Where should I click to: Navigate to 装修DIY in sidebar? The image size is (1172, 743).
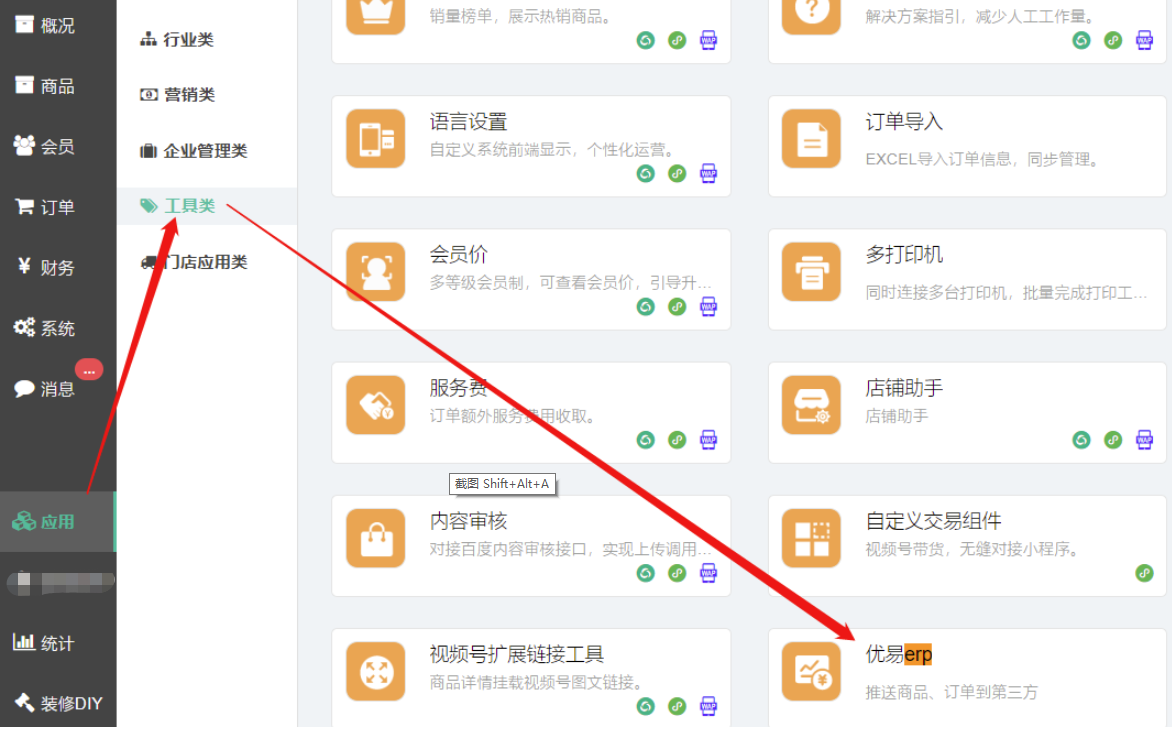(x=70, y=703)
